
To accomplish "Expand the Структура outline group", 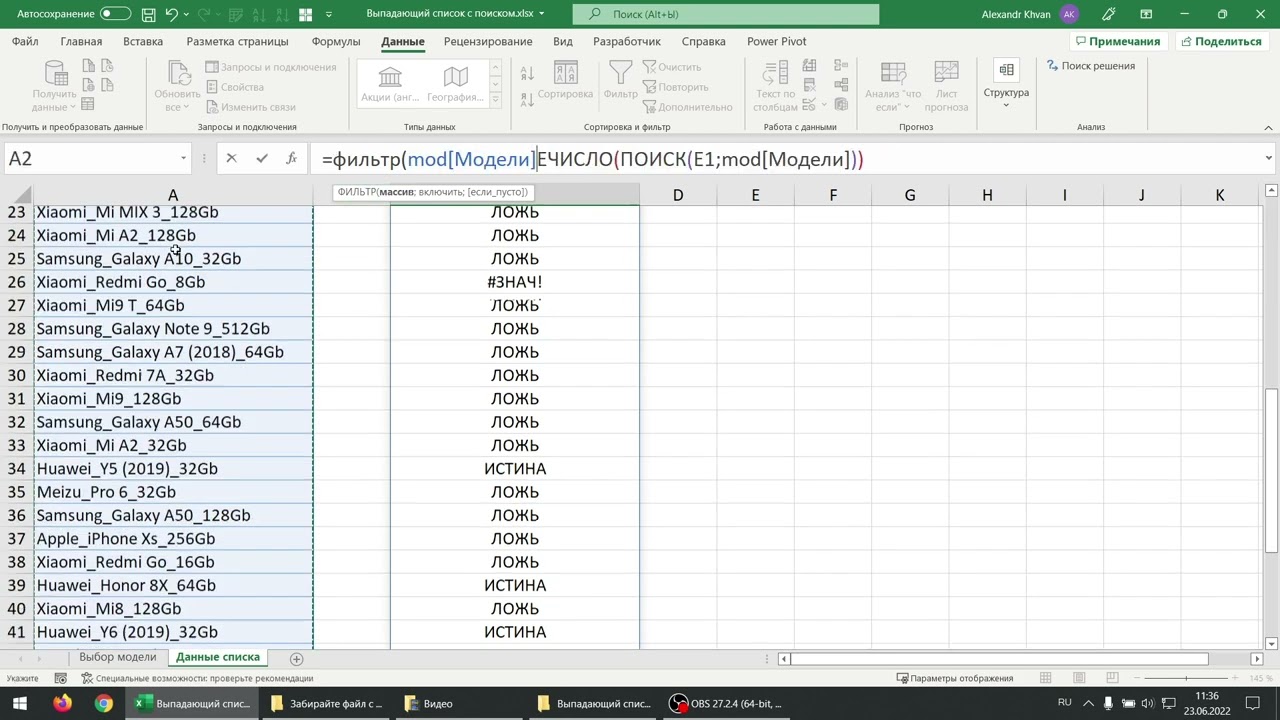I will [1006, 82].
